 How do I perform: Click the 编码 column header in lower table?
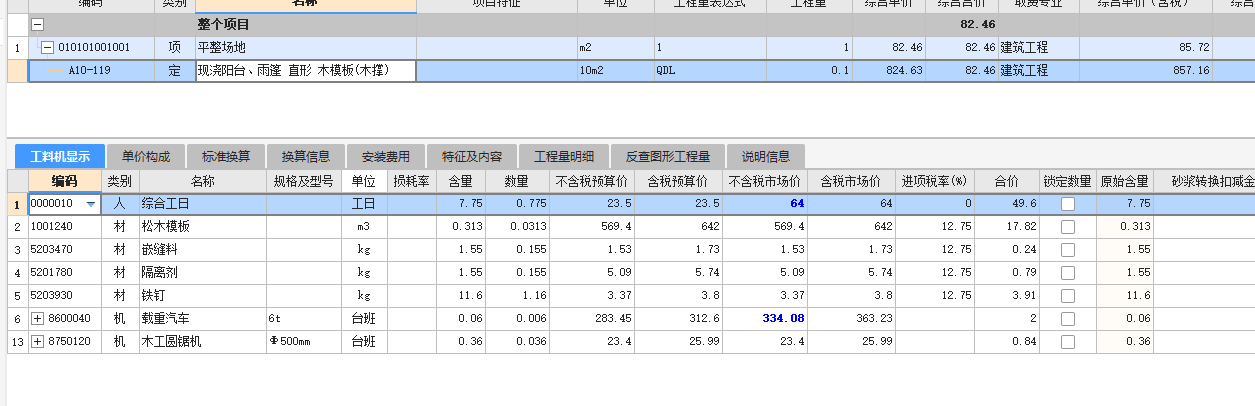click(65, 181)
